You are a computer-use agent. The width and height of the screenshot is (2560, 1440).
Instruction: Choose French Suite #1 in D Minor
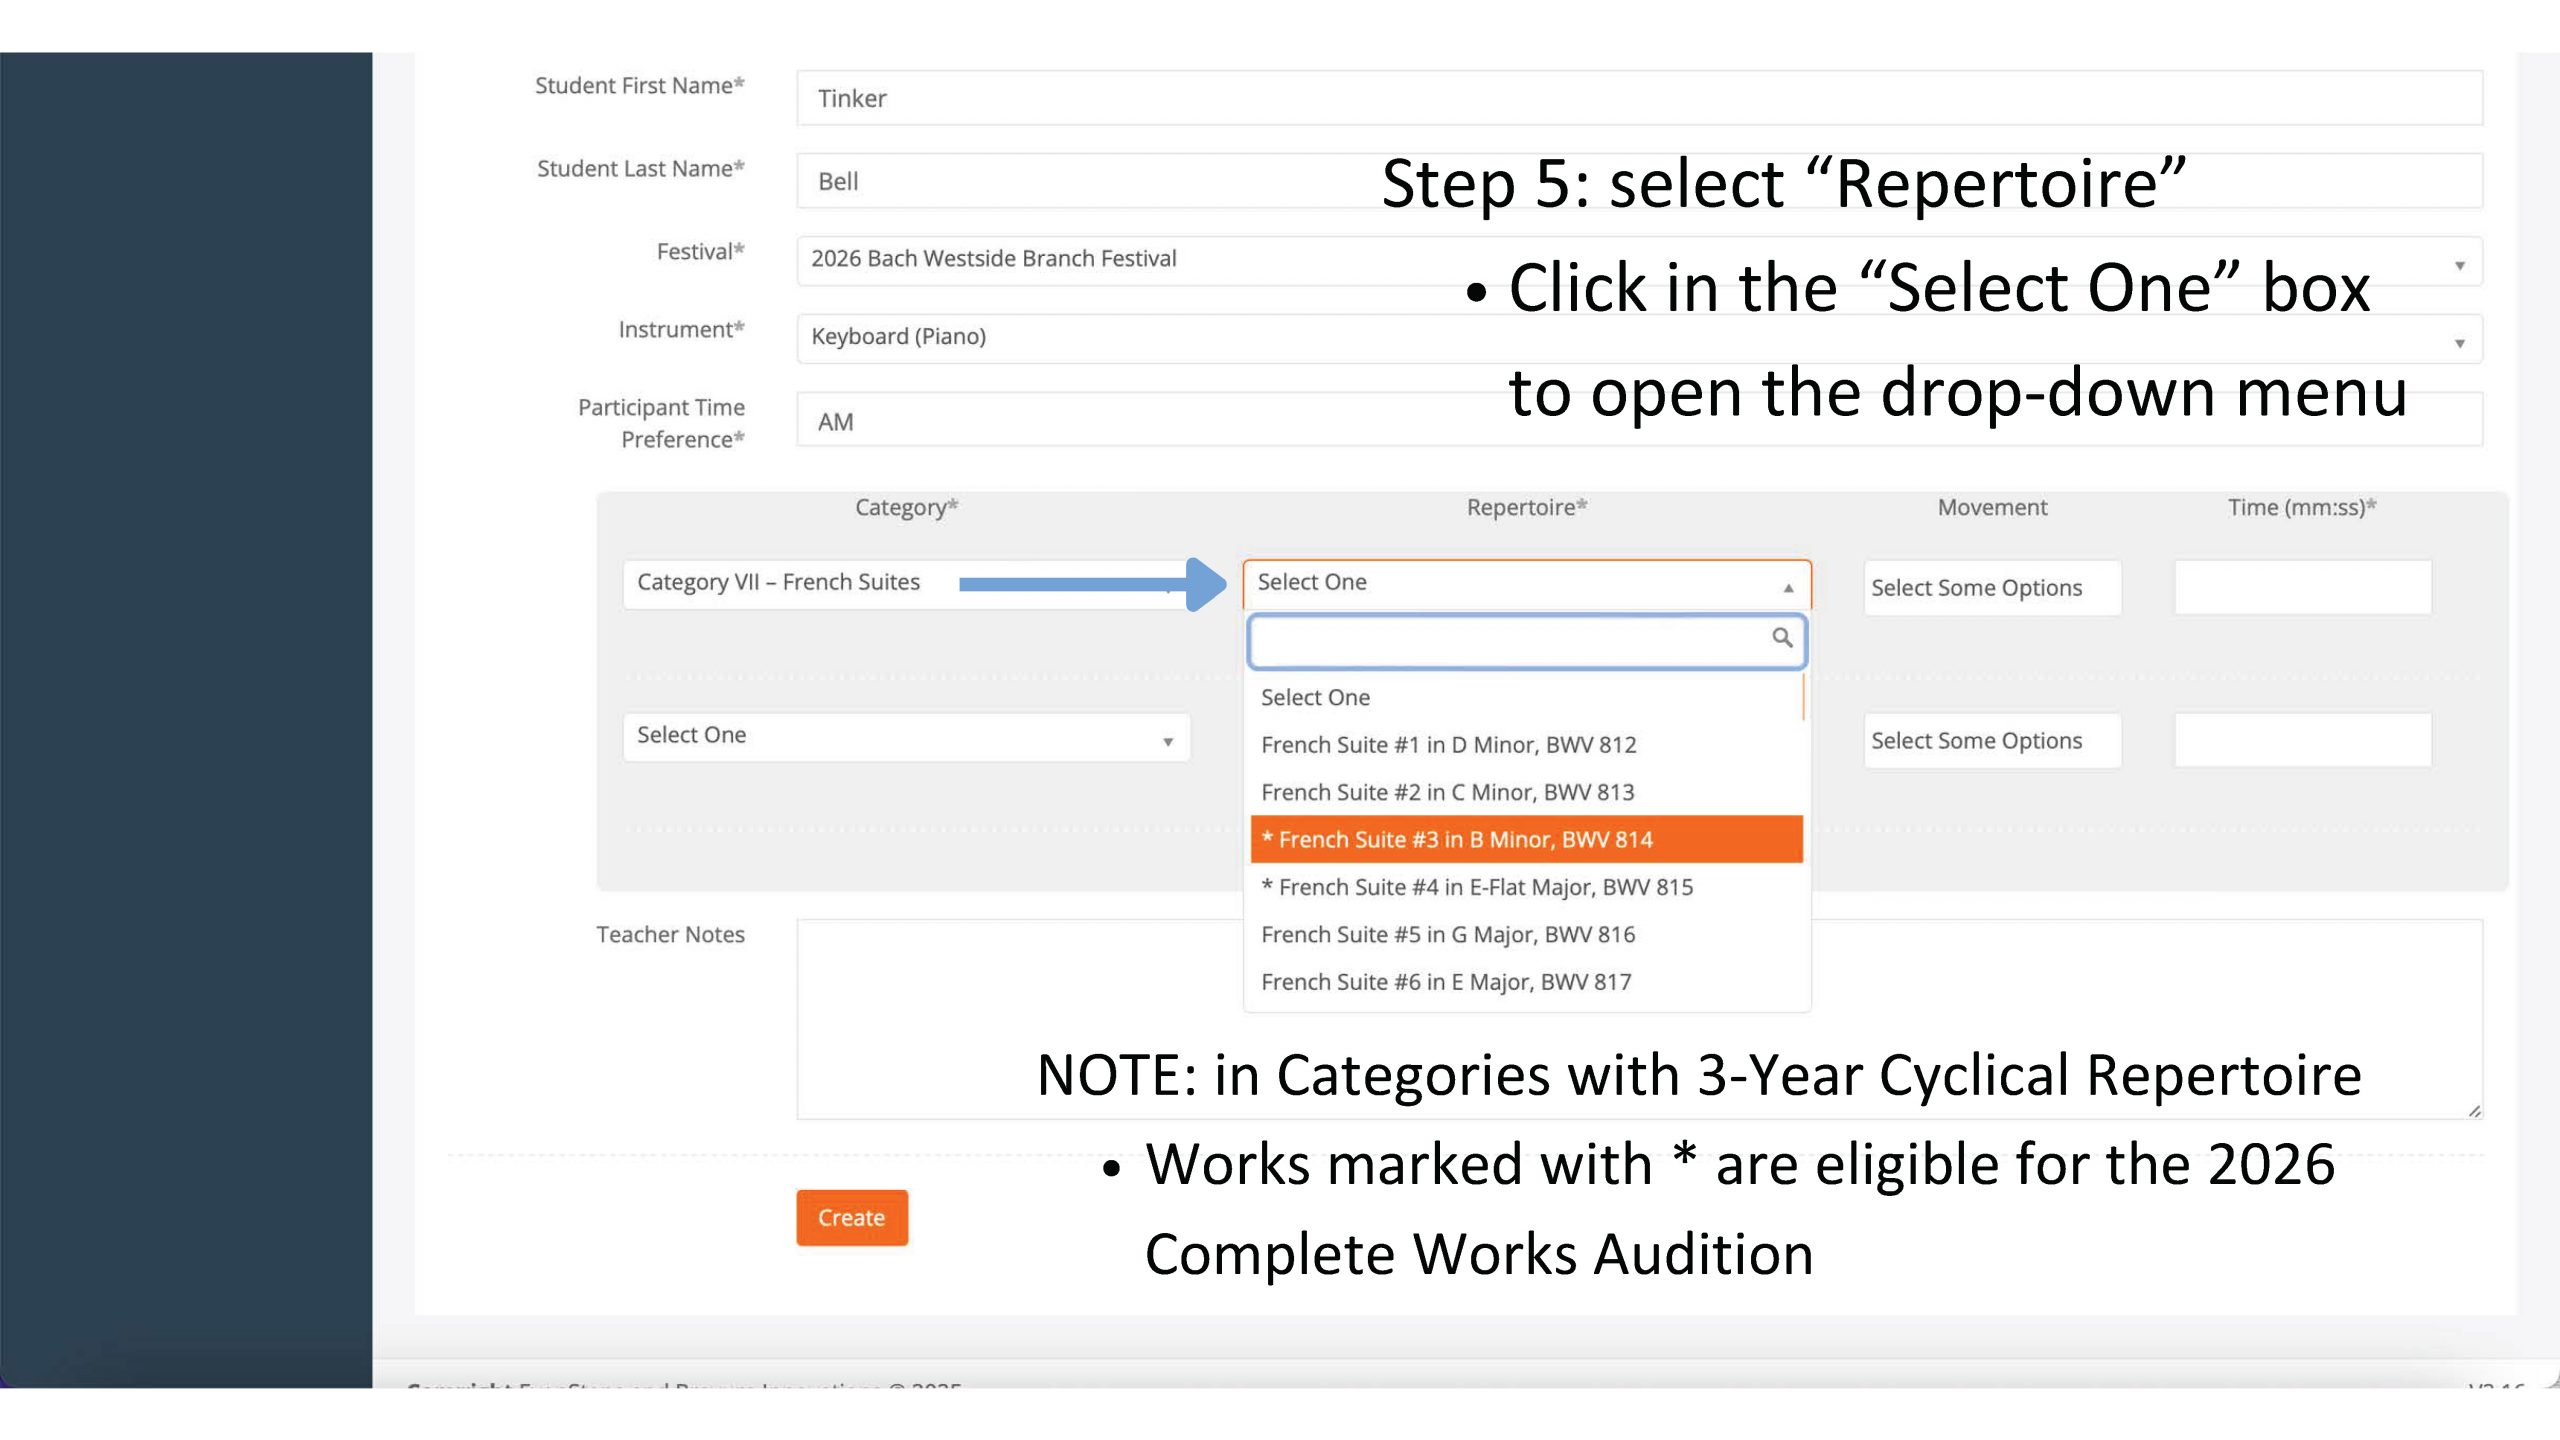tap(1448, 745)
